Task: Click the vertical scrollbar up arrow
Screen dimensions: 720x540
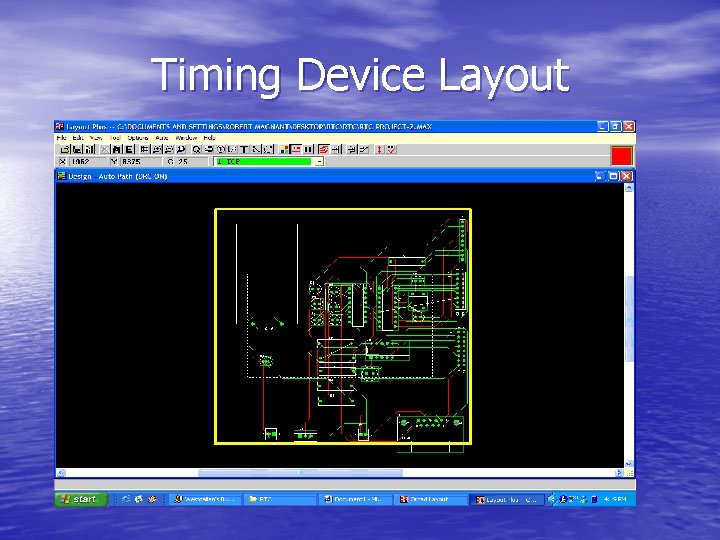Action: [629, 188]
